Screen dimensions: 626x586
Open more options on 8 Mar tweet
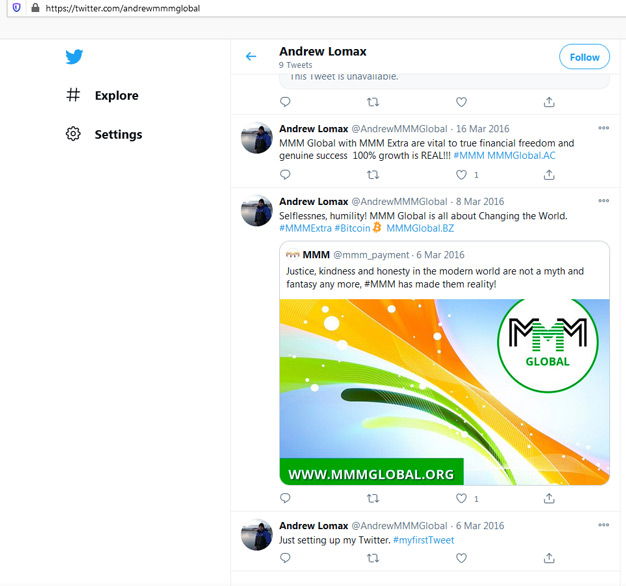[603, 202]
